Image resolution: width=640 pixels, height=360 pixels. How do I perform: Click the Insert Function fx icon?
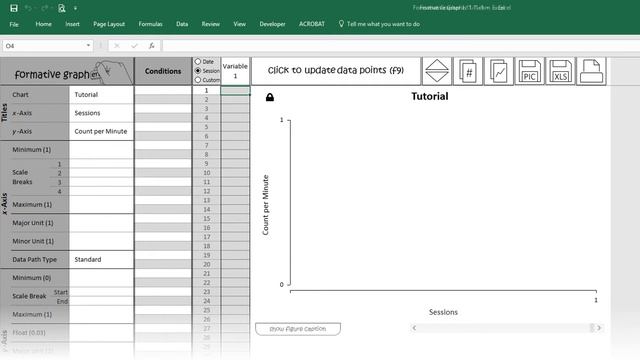pos(151,46)
